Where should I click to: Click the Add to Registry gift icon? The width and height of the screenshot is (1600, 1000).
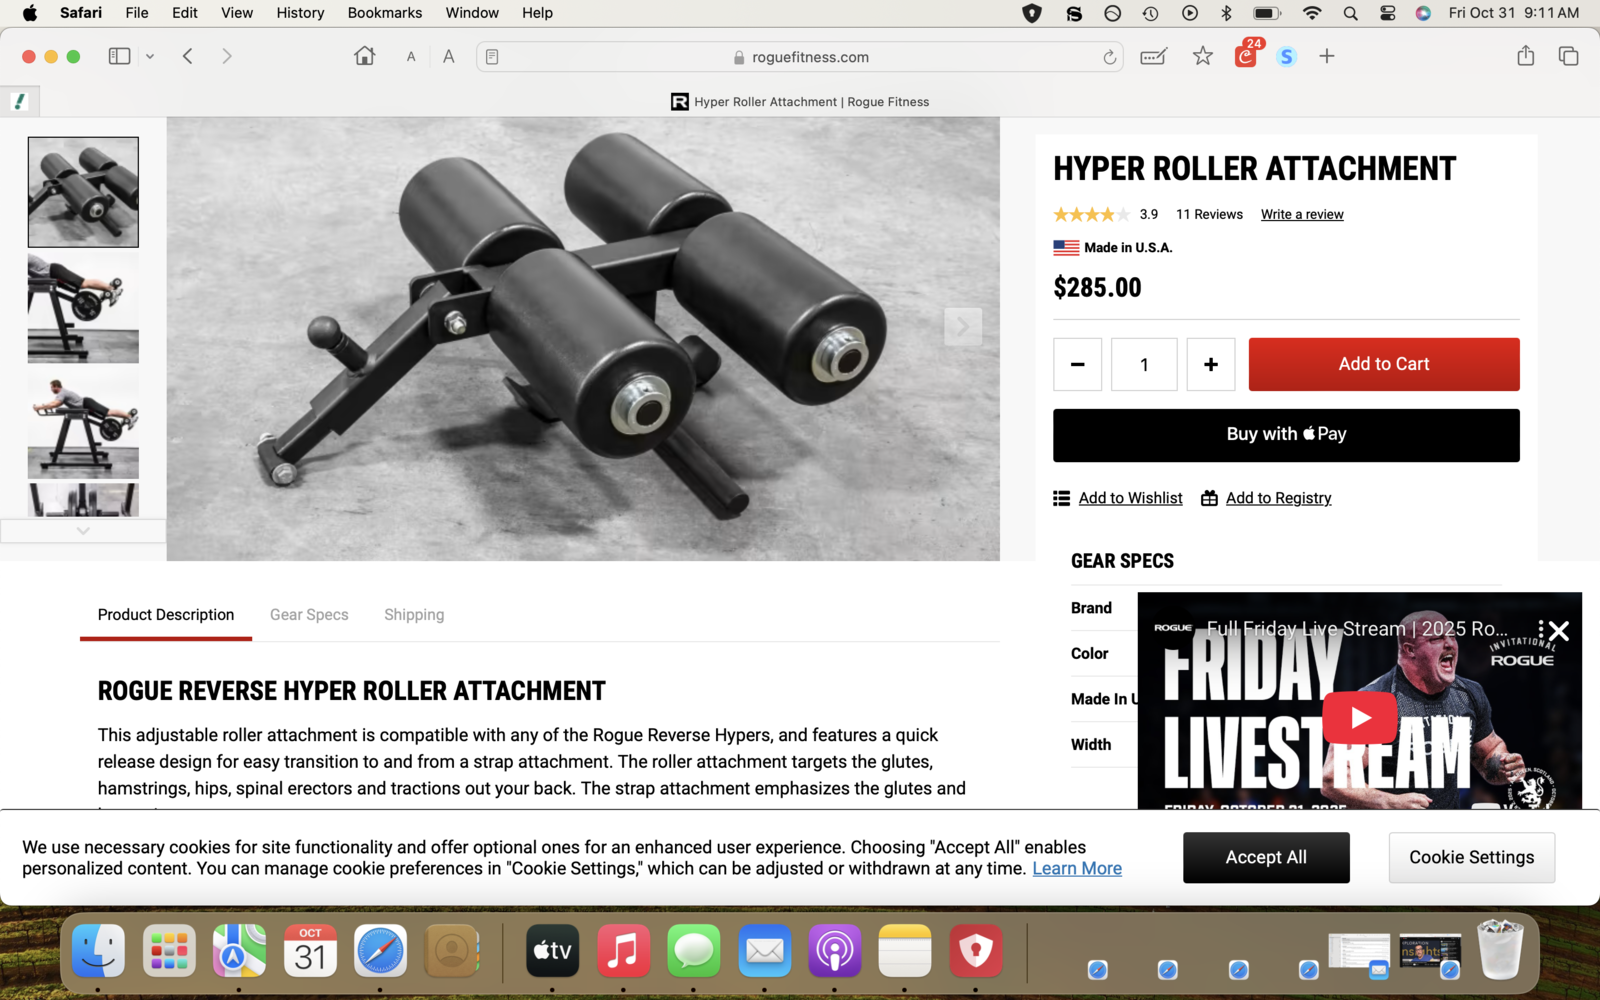click(x=1208, y=497)
